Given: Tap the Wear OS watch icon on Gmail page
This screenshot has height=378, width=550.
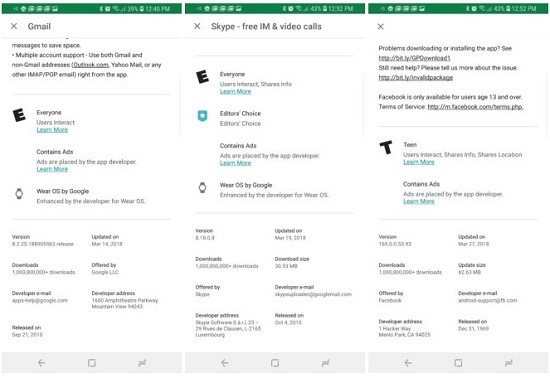Looking at the screenshot, I should 19,193.
